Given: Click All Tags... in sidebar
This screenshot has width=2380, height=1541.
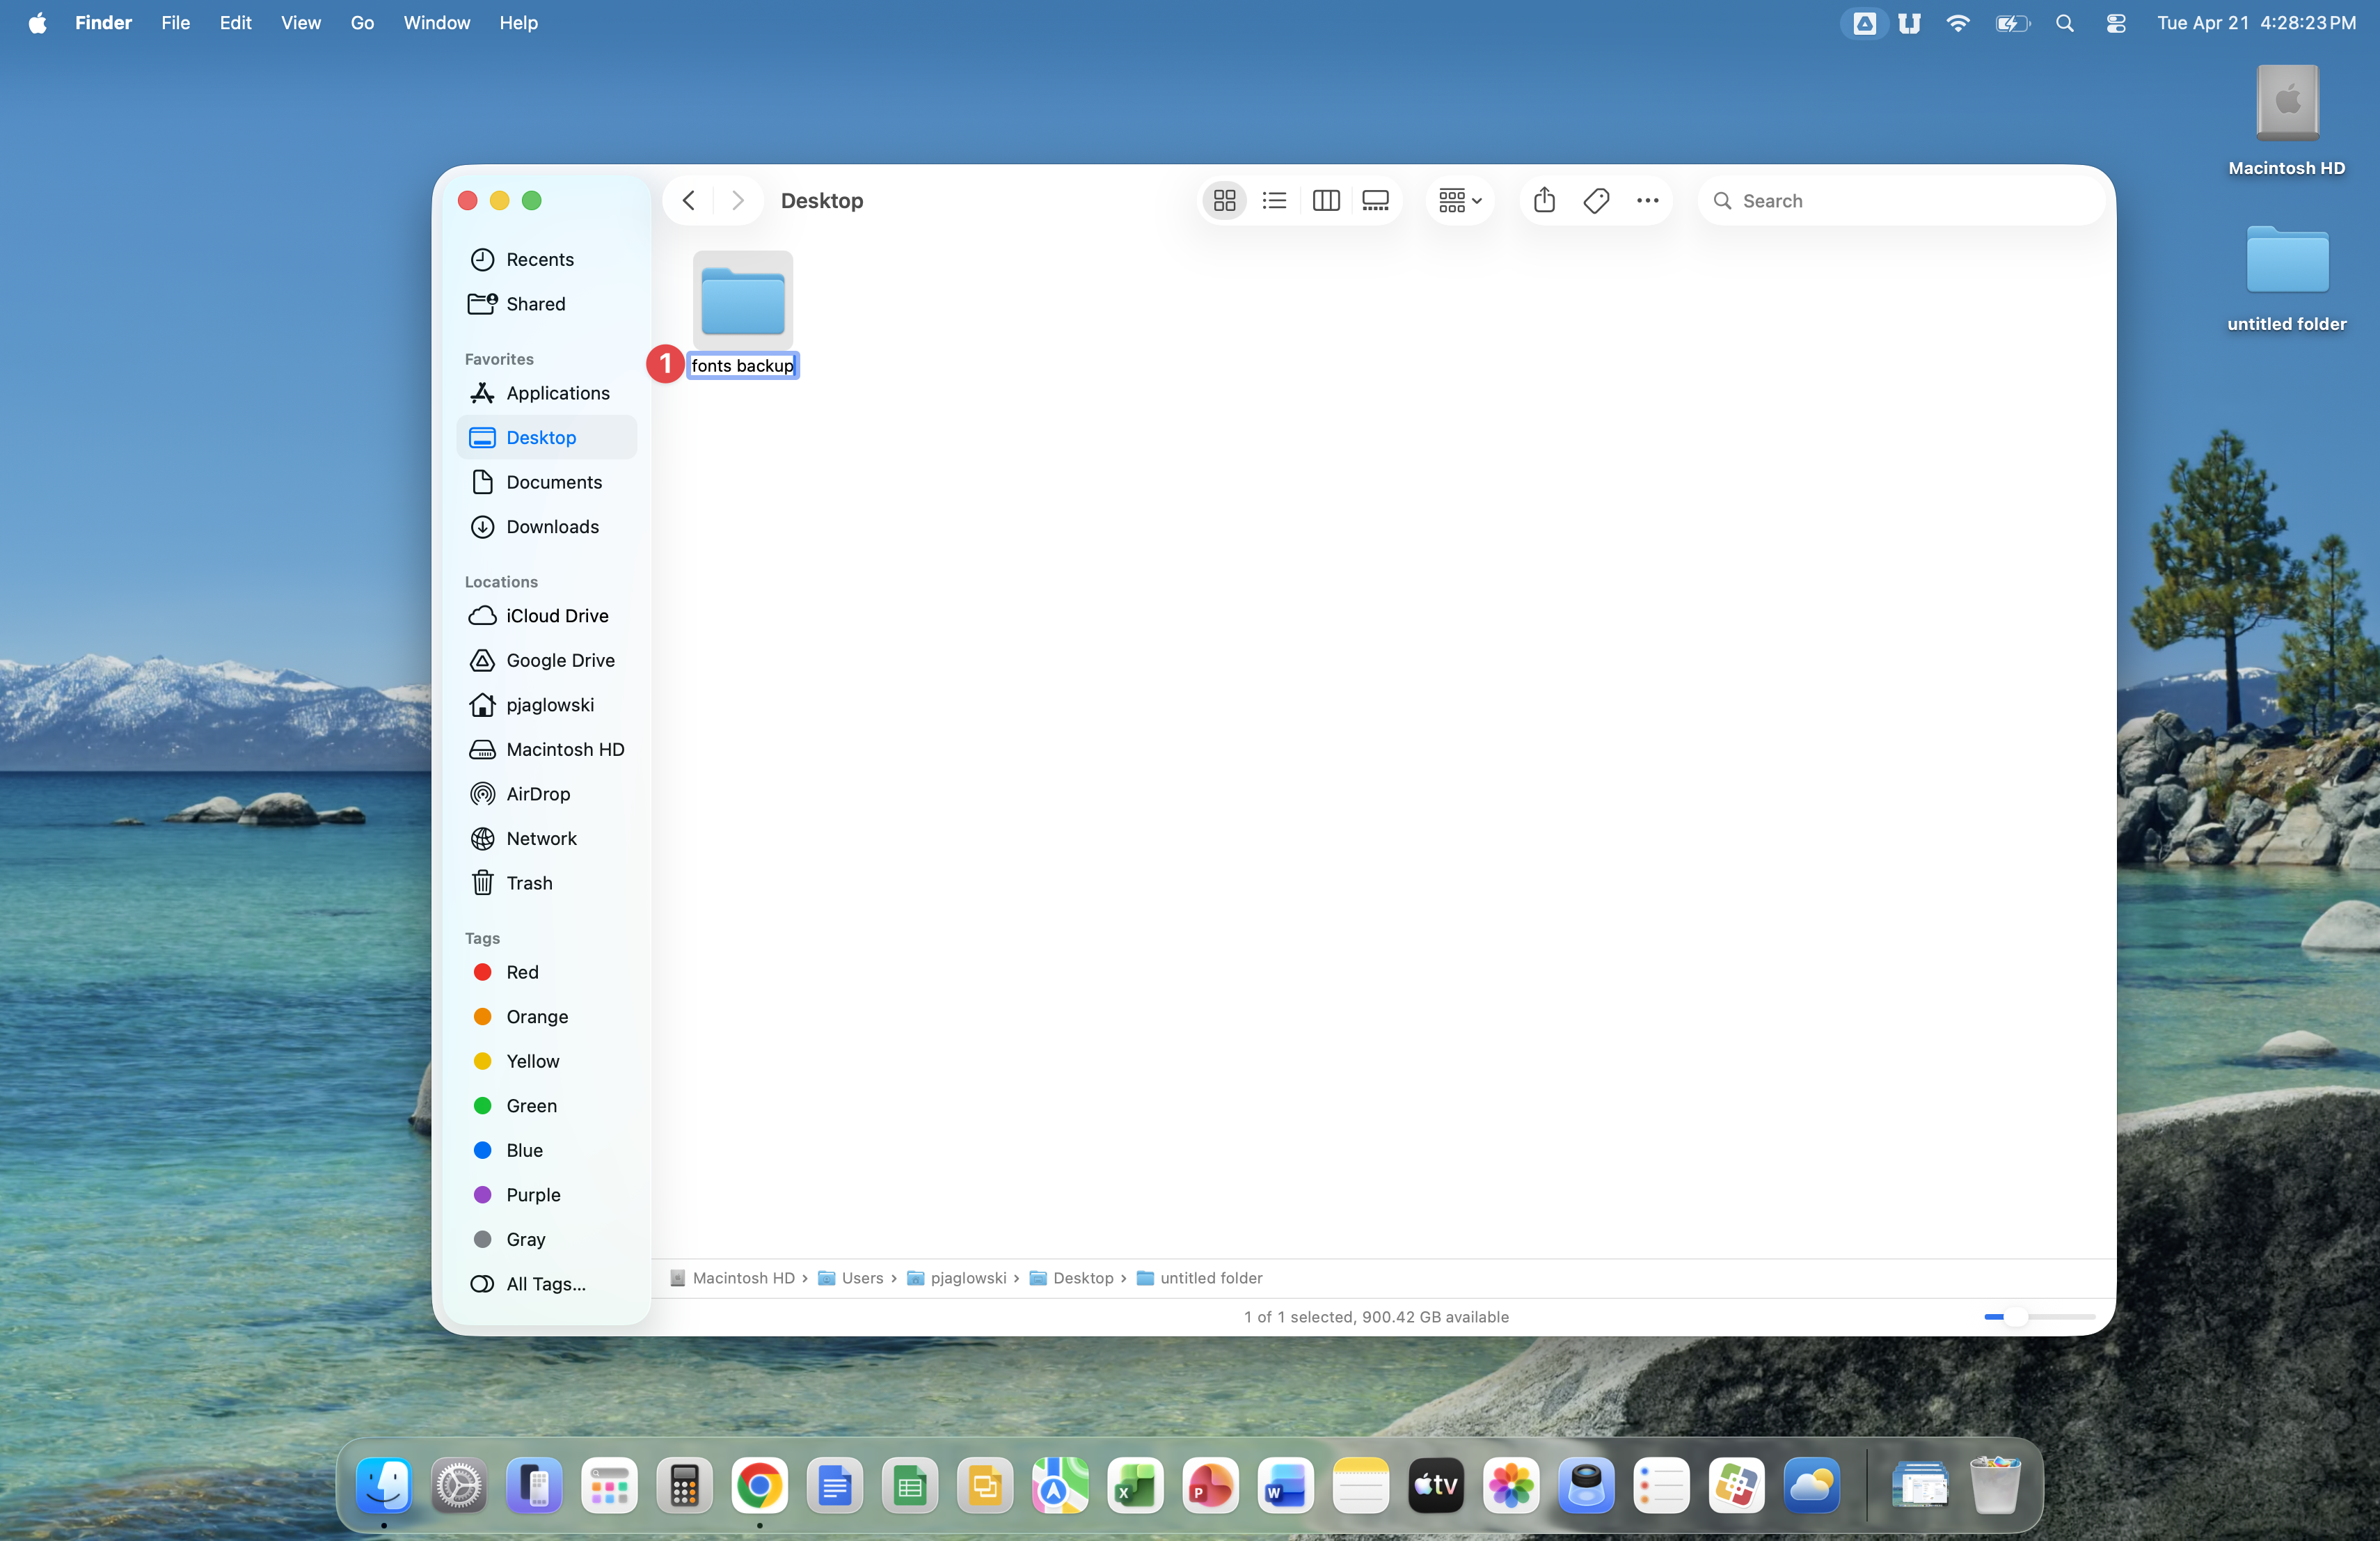Looking at the screenshot, I should click(545, 1284).
